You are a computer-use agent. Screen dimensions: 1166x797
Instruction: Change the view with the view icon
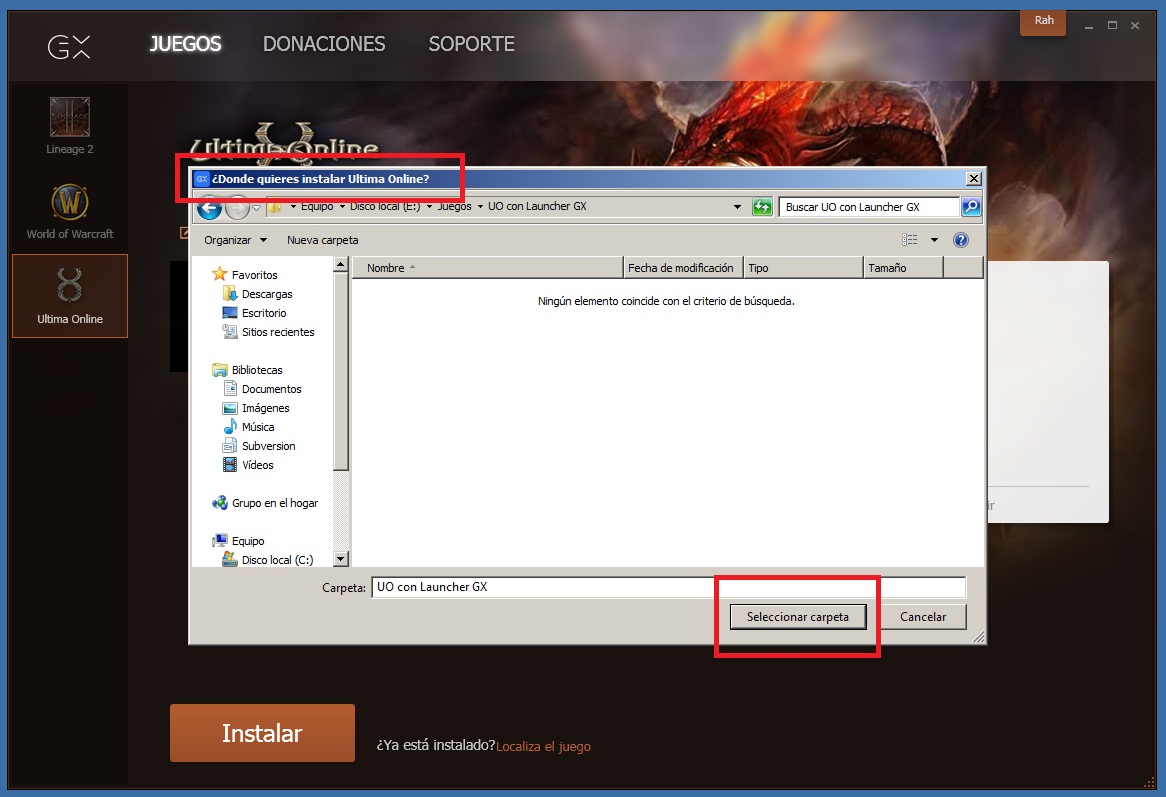point(909,239)
